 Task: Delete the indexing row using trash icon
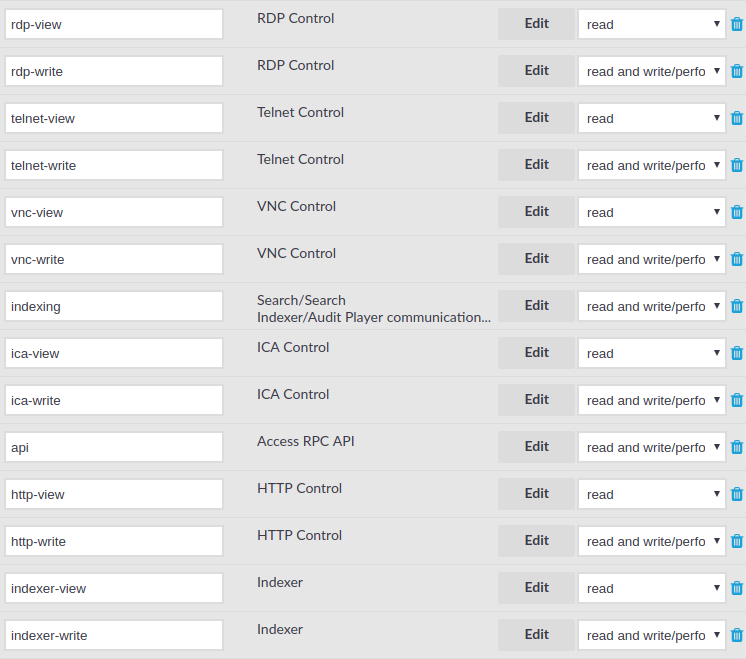736,306
